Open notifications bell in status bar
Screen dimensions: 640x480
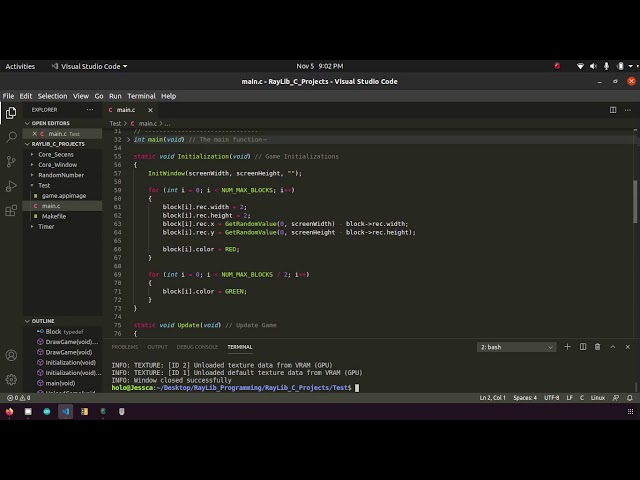point(630,398)
